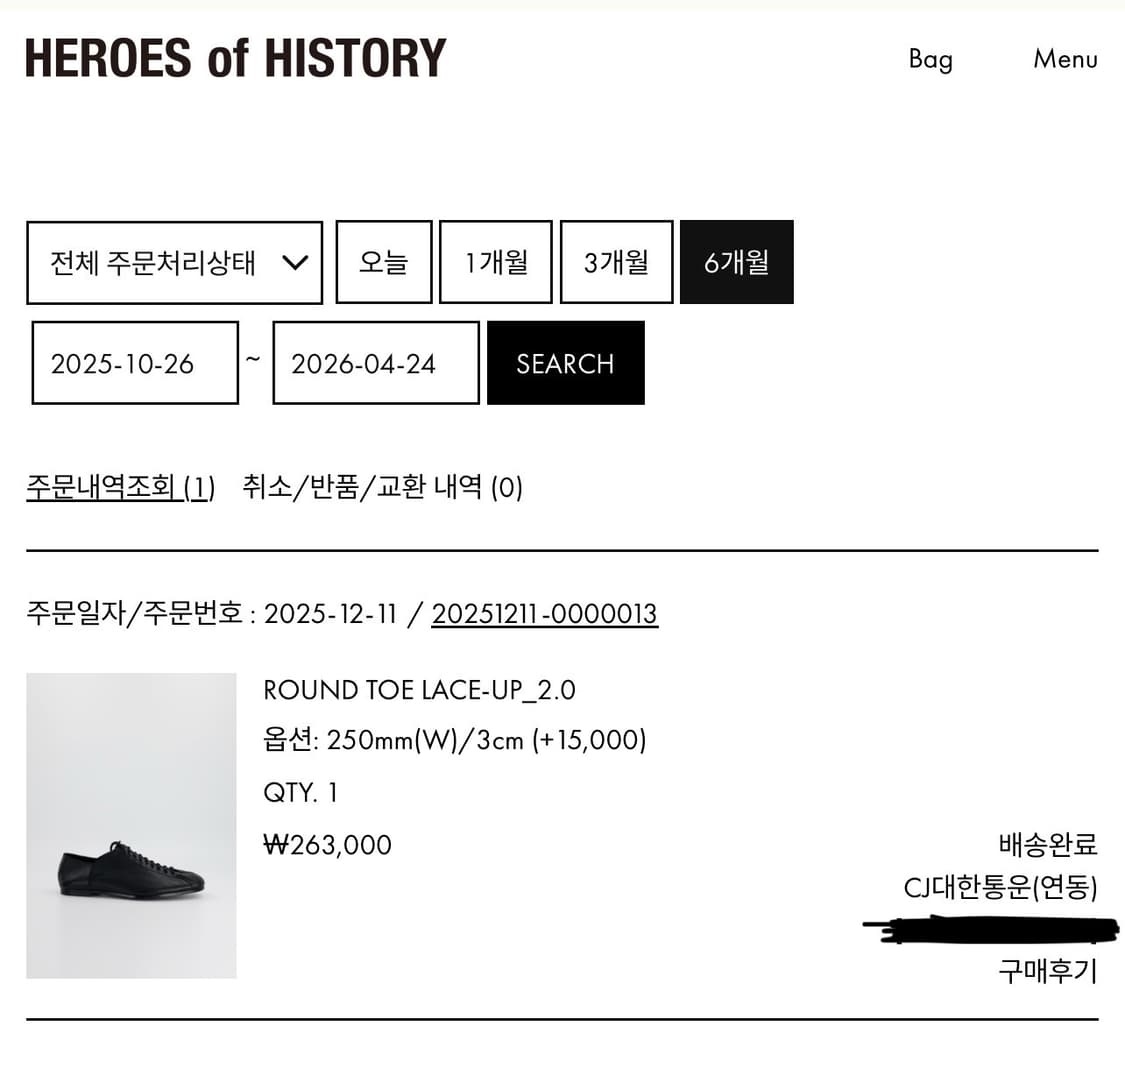
Task: Click the HEROES of HISTORY logo
Action: tap(235, 58)
